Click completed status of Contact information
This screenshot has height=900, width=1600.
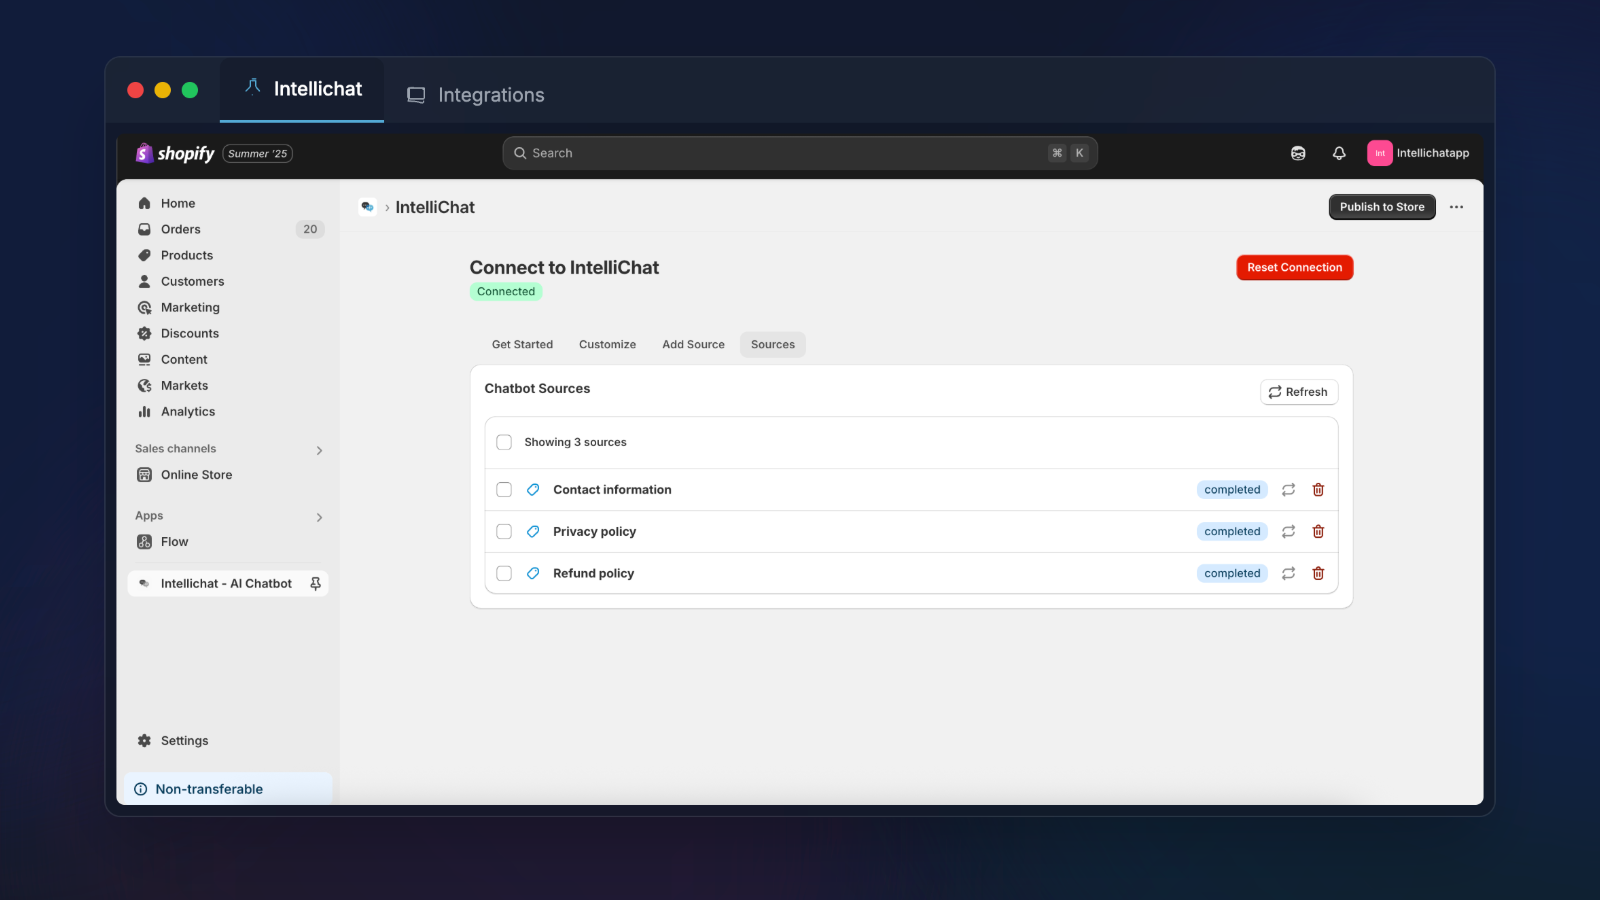click(1232, 490)
